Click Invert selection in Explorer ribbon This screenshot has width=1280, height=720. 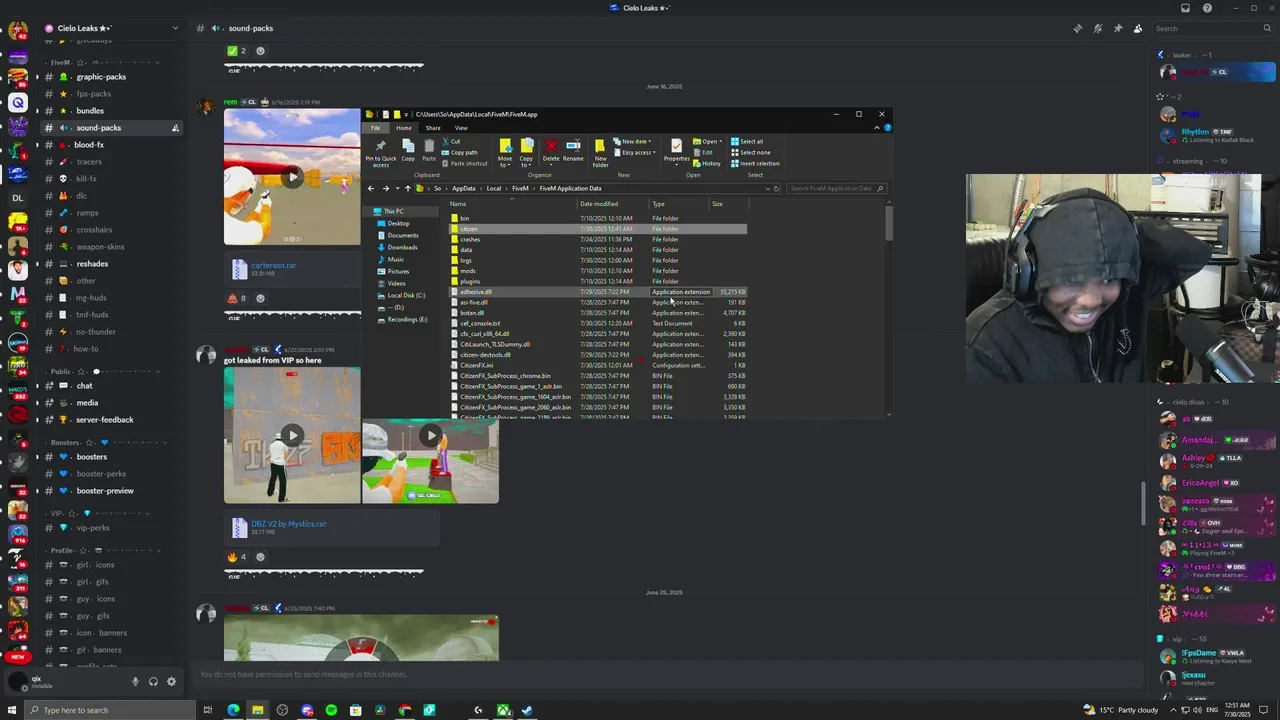click(x=755, y=163)
